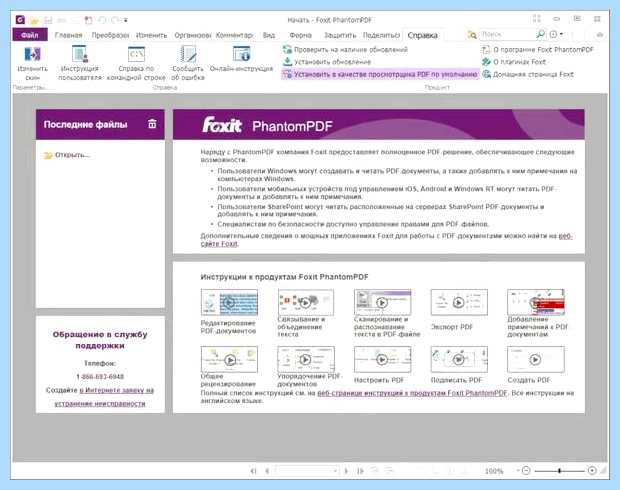Select the Справка ribbon tab

coord(422,35)
